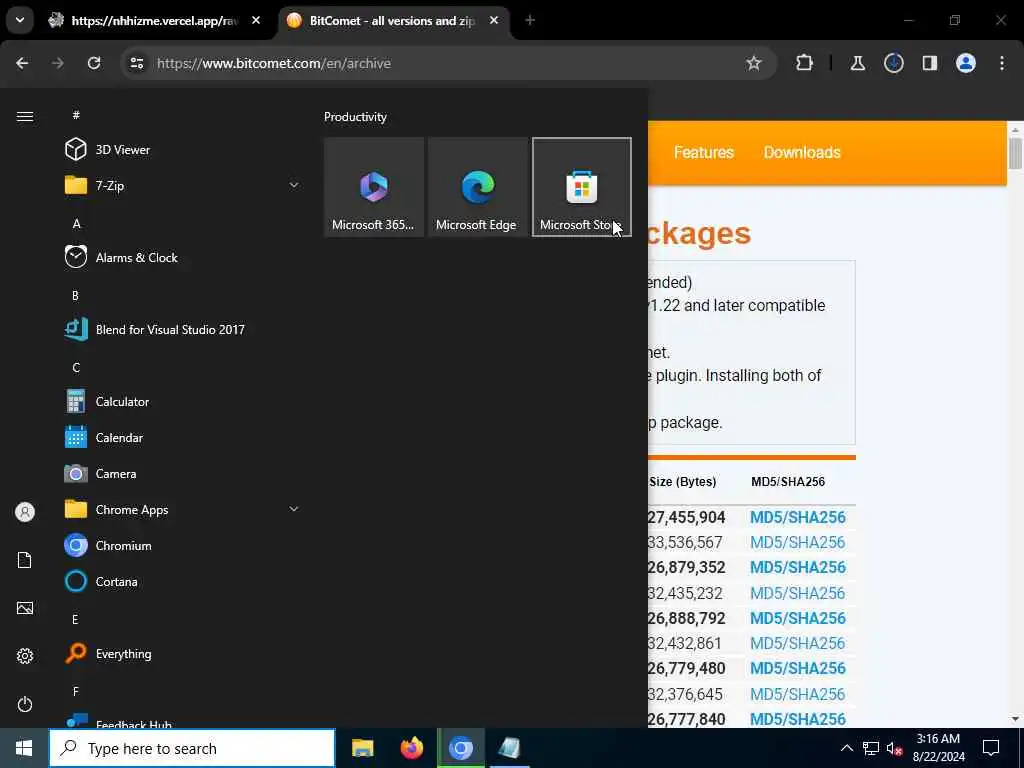Open the browser Extensions puzzle icon
The image size is (1024, 768).
805,63
